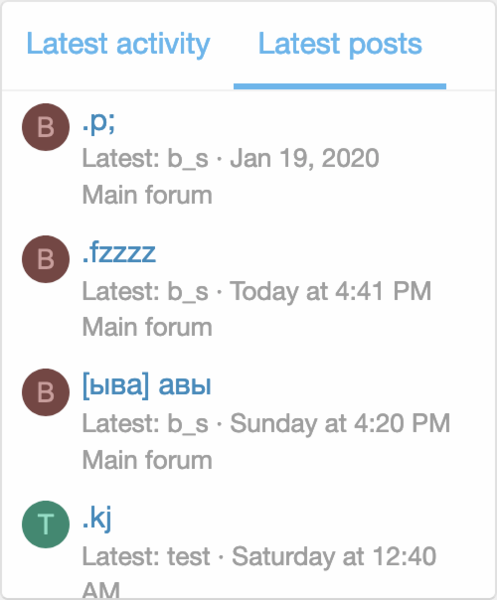The width and height of the screenshot is (497, 600).
Task: Select the Latest posts tab
Action: [x=340, y=44]
